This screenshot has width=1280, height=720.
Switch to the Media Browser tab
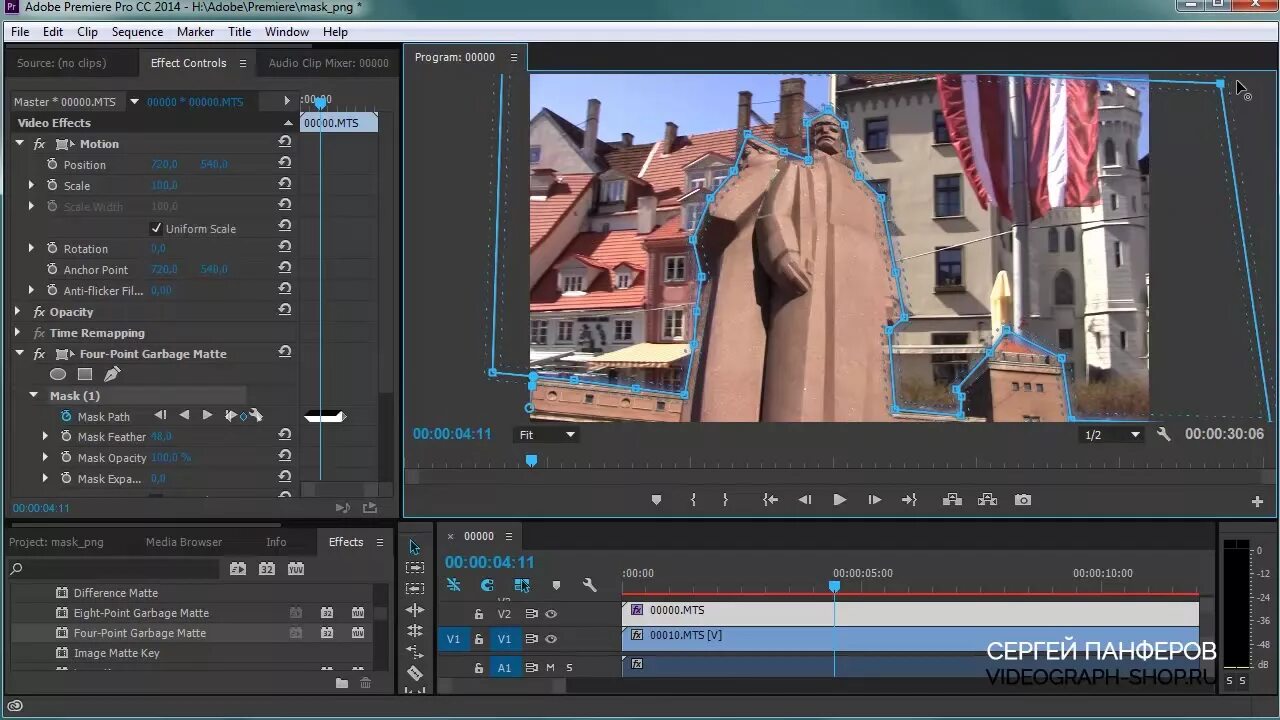184,542
